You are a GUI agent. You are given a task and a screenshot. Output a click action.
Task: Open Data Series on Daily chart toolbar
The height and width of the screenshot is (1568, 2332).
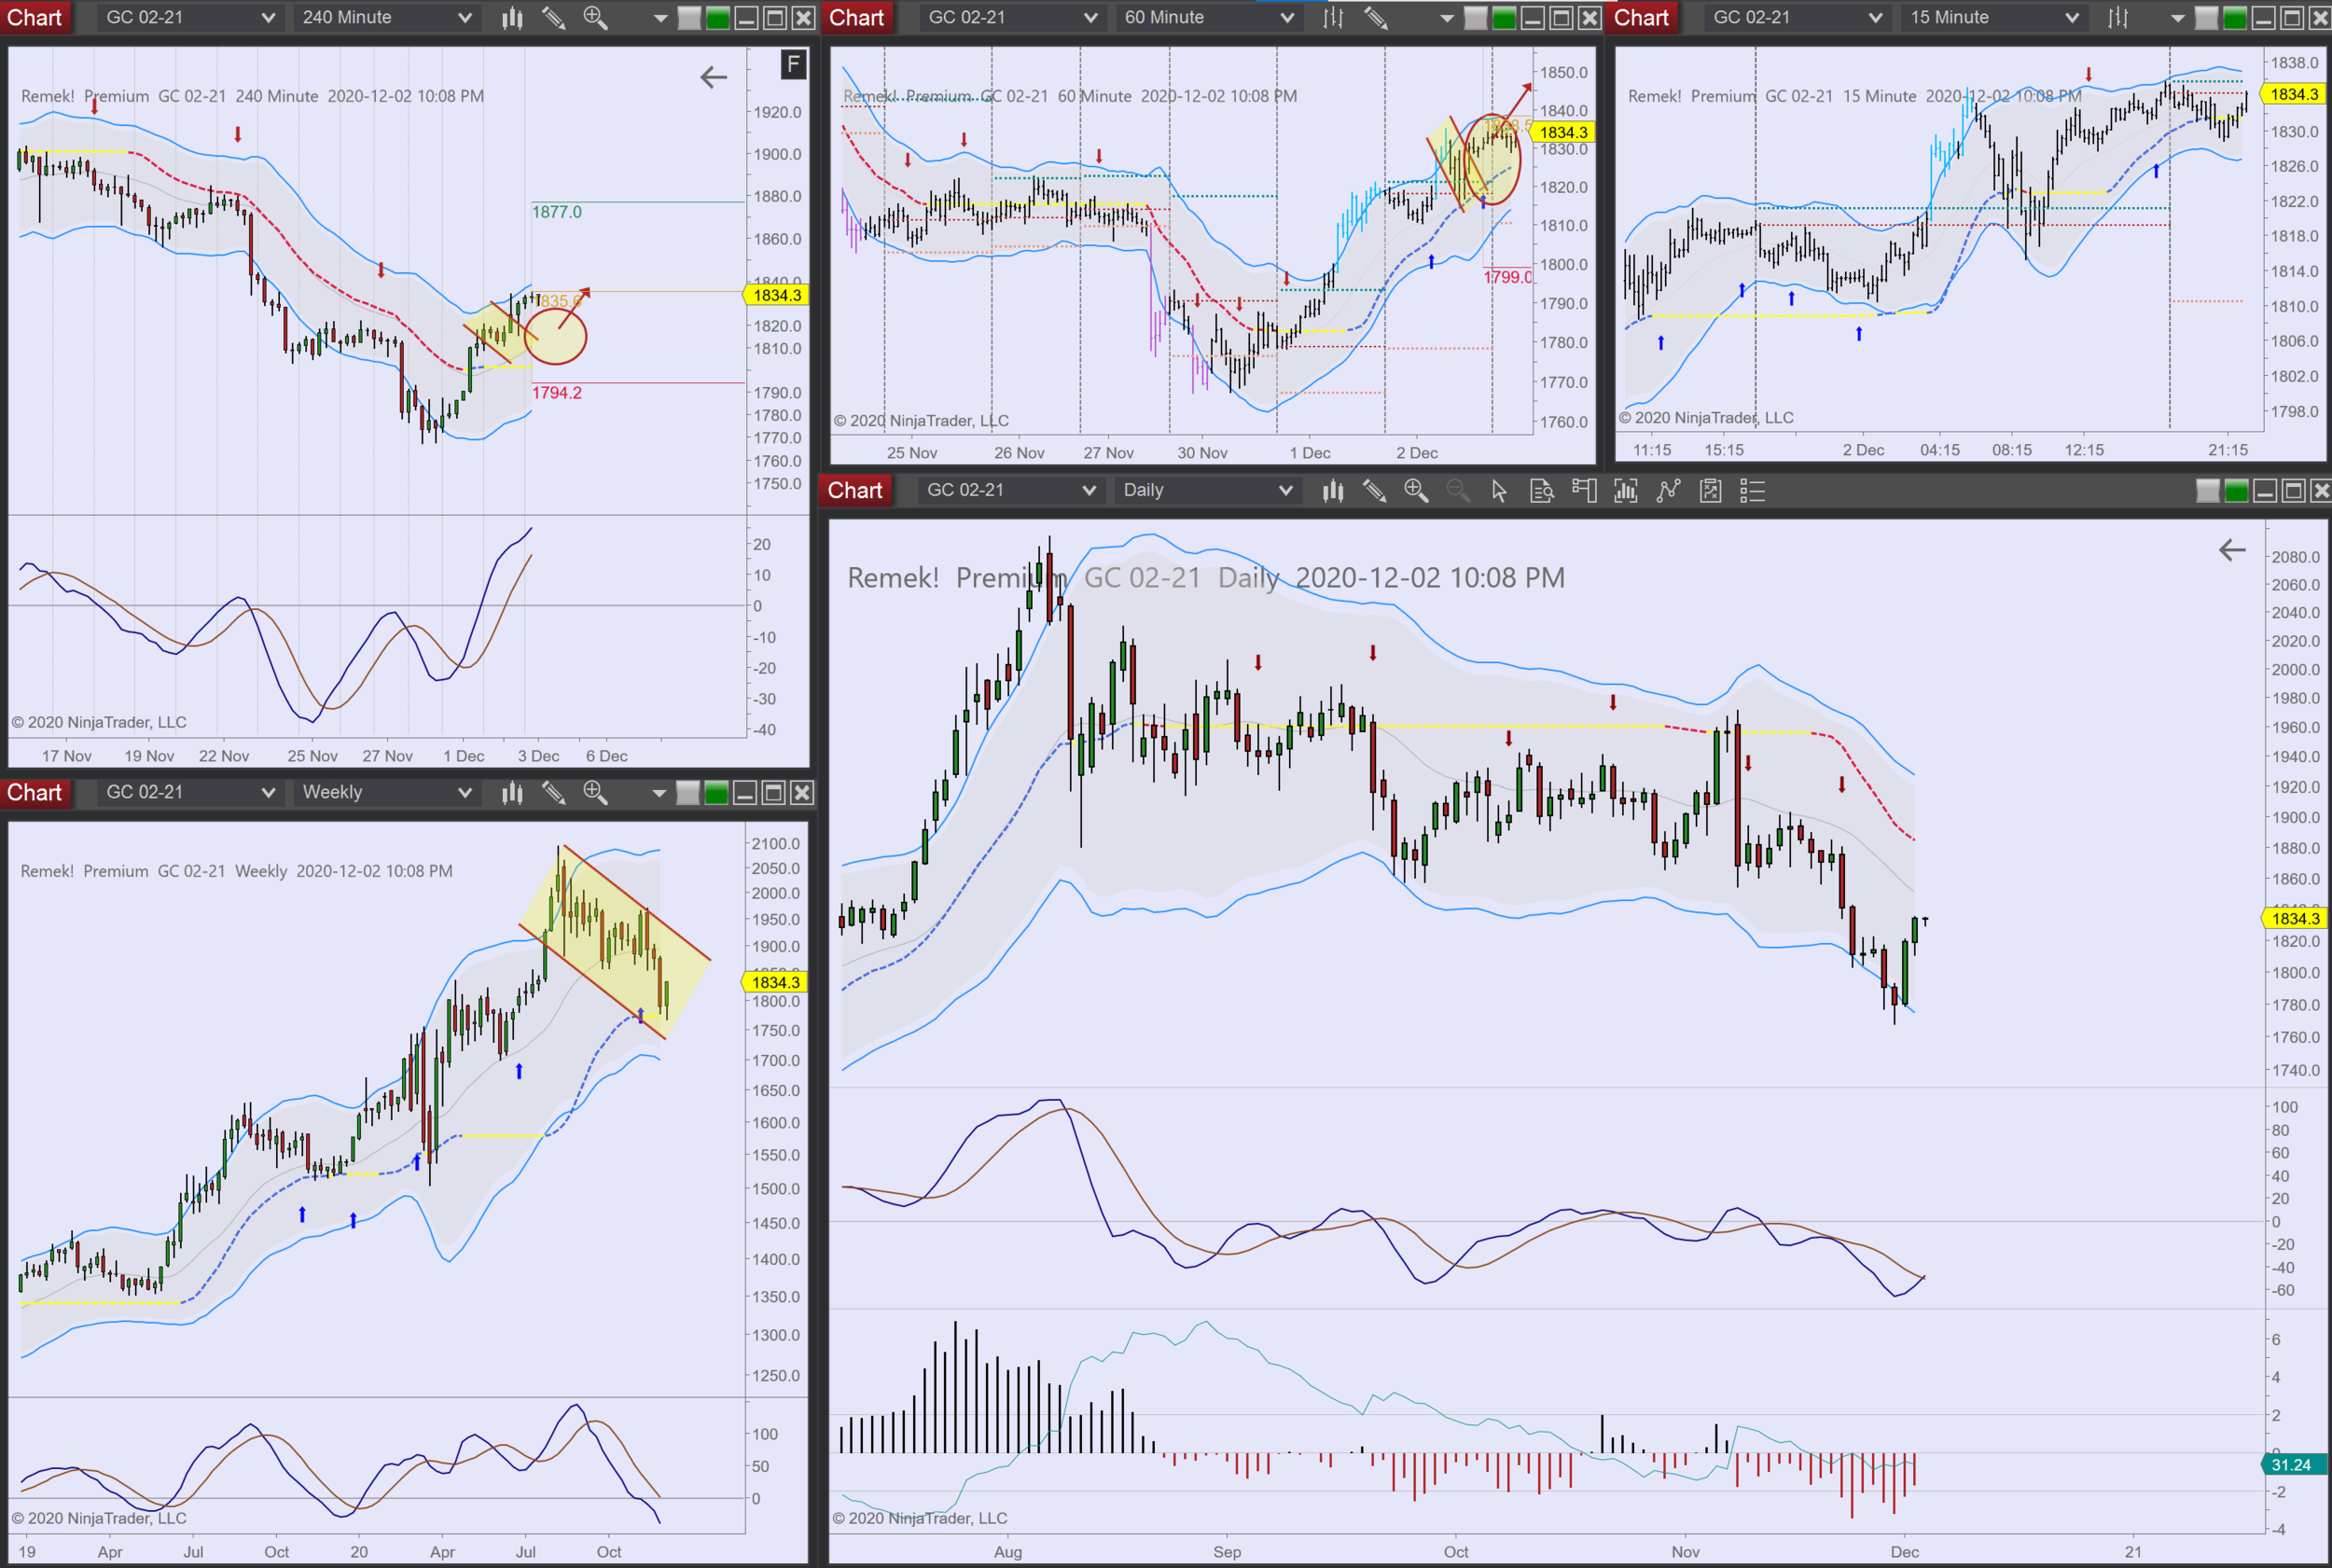click(1332, 490)
